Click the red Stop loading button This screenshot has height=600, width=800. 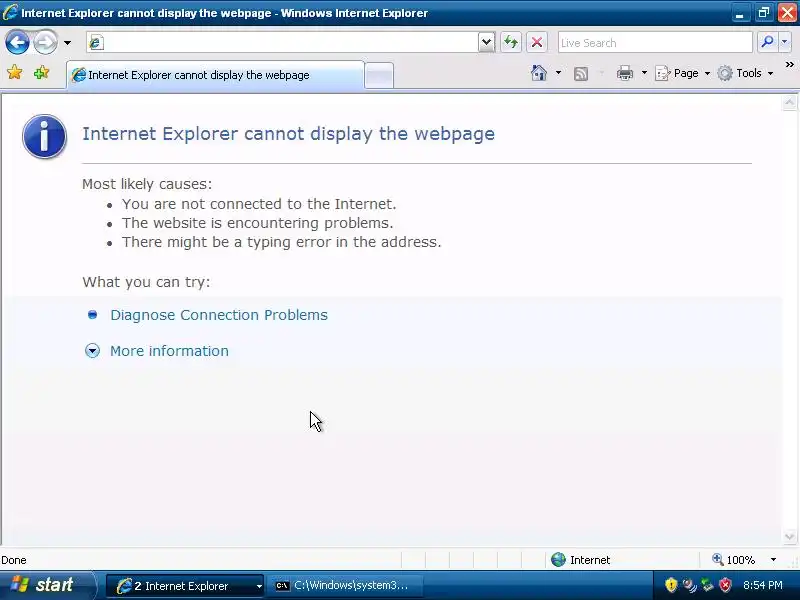click(x=537, y=42)
